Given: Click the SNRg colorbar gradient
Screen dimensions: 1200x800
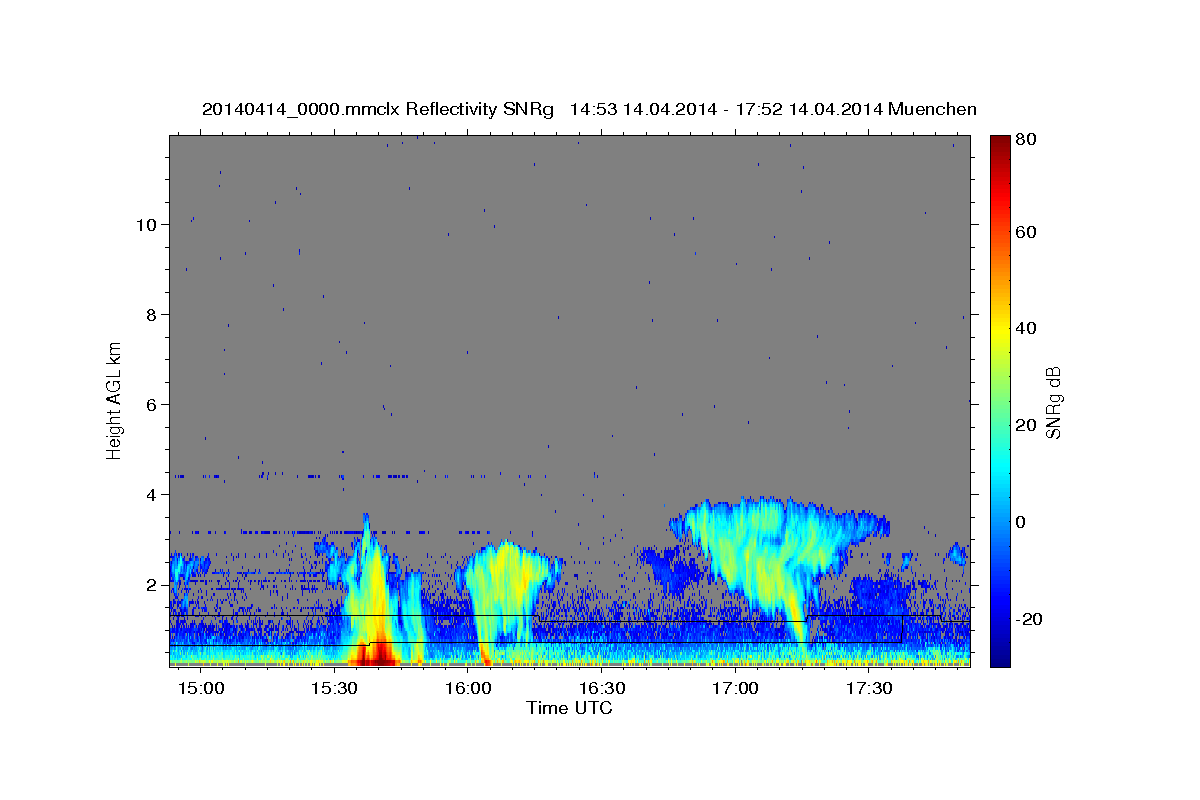Looking at the screenshot, I should pos(999,401).
